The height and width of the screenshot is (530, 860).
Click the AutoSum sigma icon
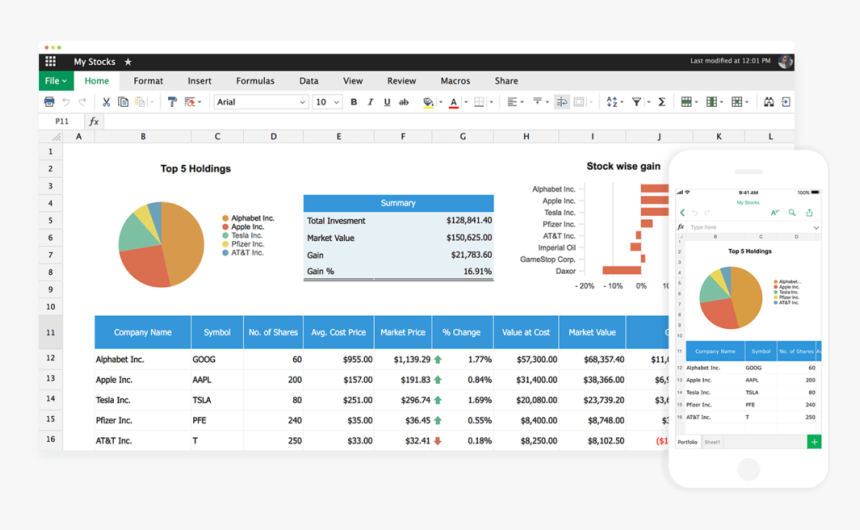pyautogui.click(x=662, y=102)
